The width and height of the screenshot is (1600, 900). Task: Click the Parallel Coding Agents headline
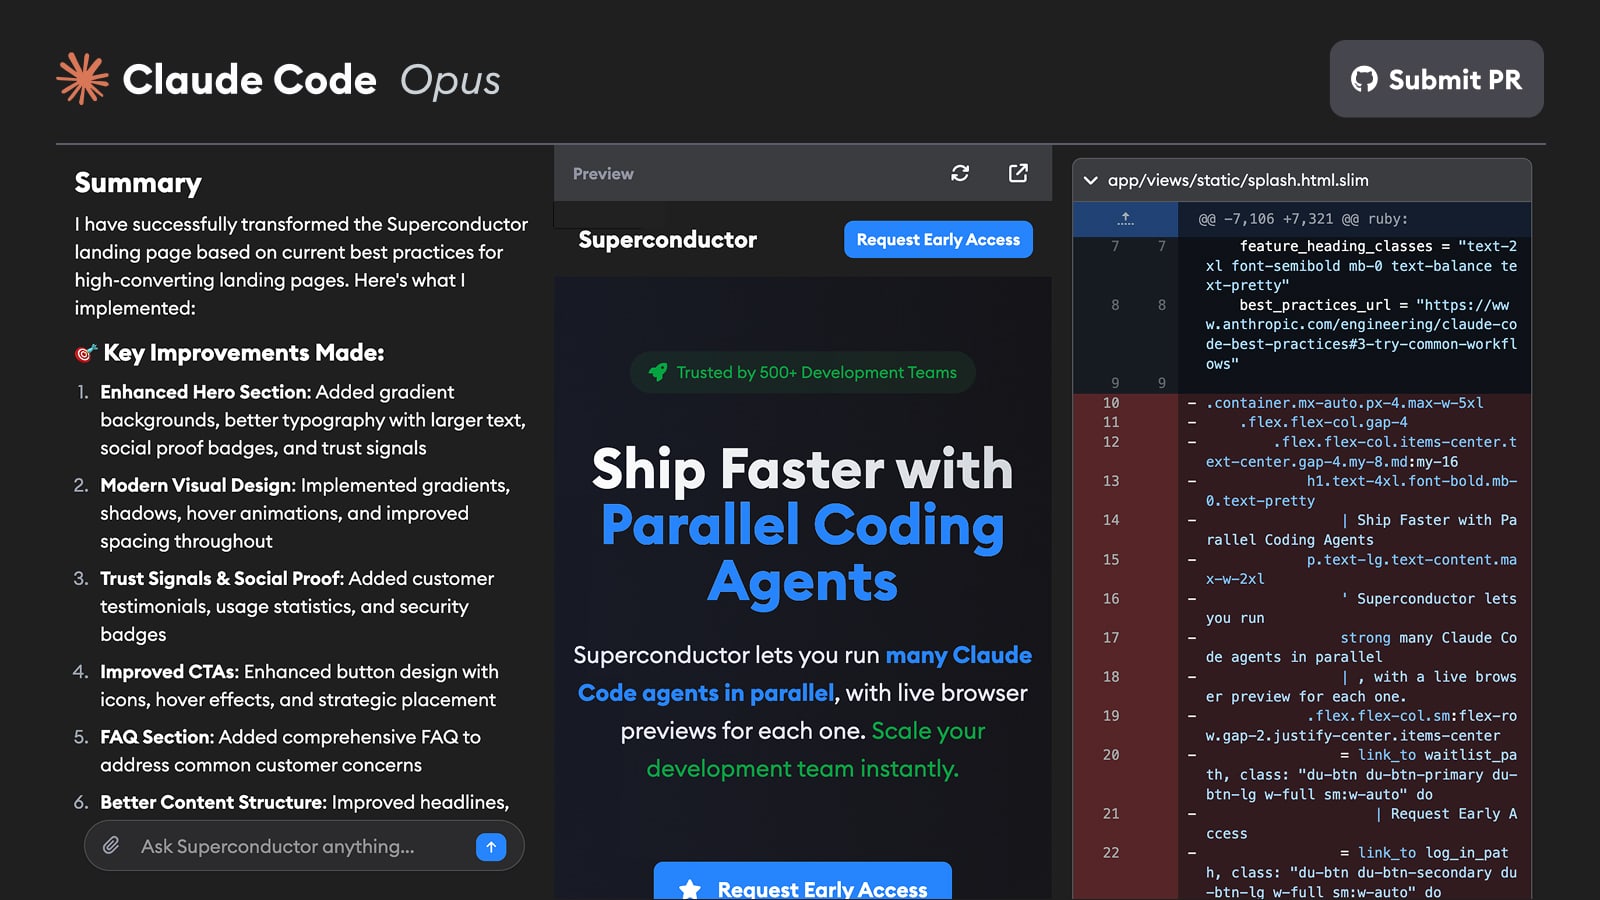pyautogui.click(x=803, y=553)
